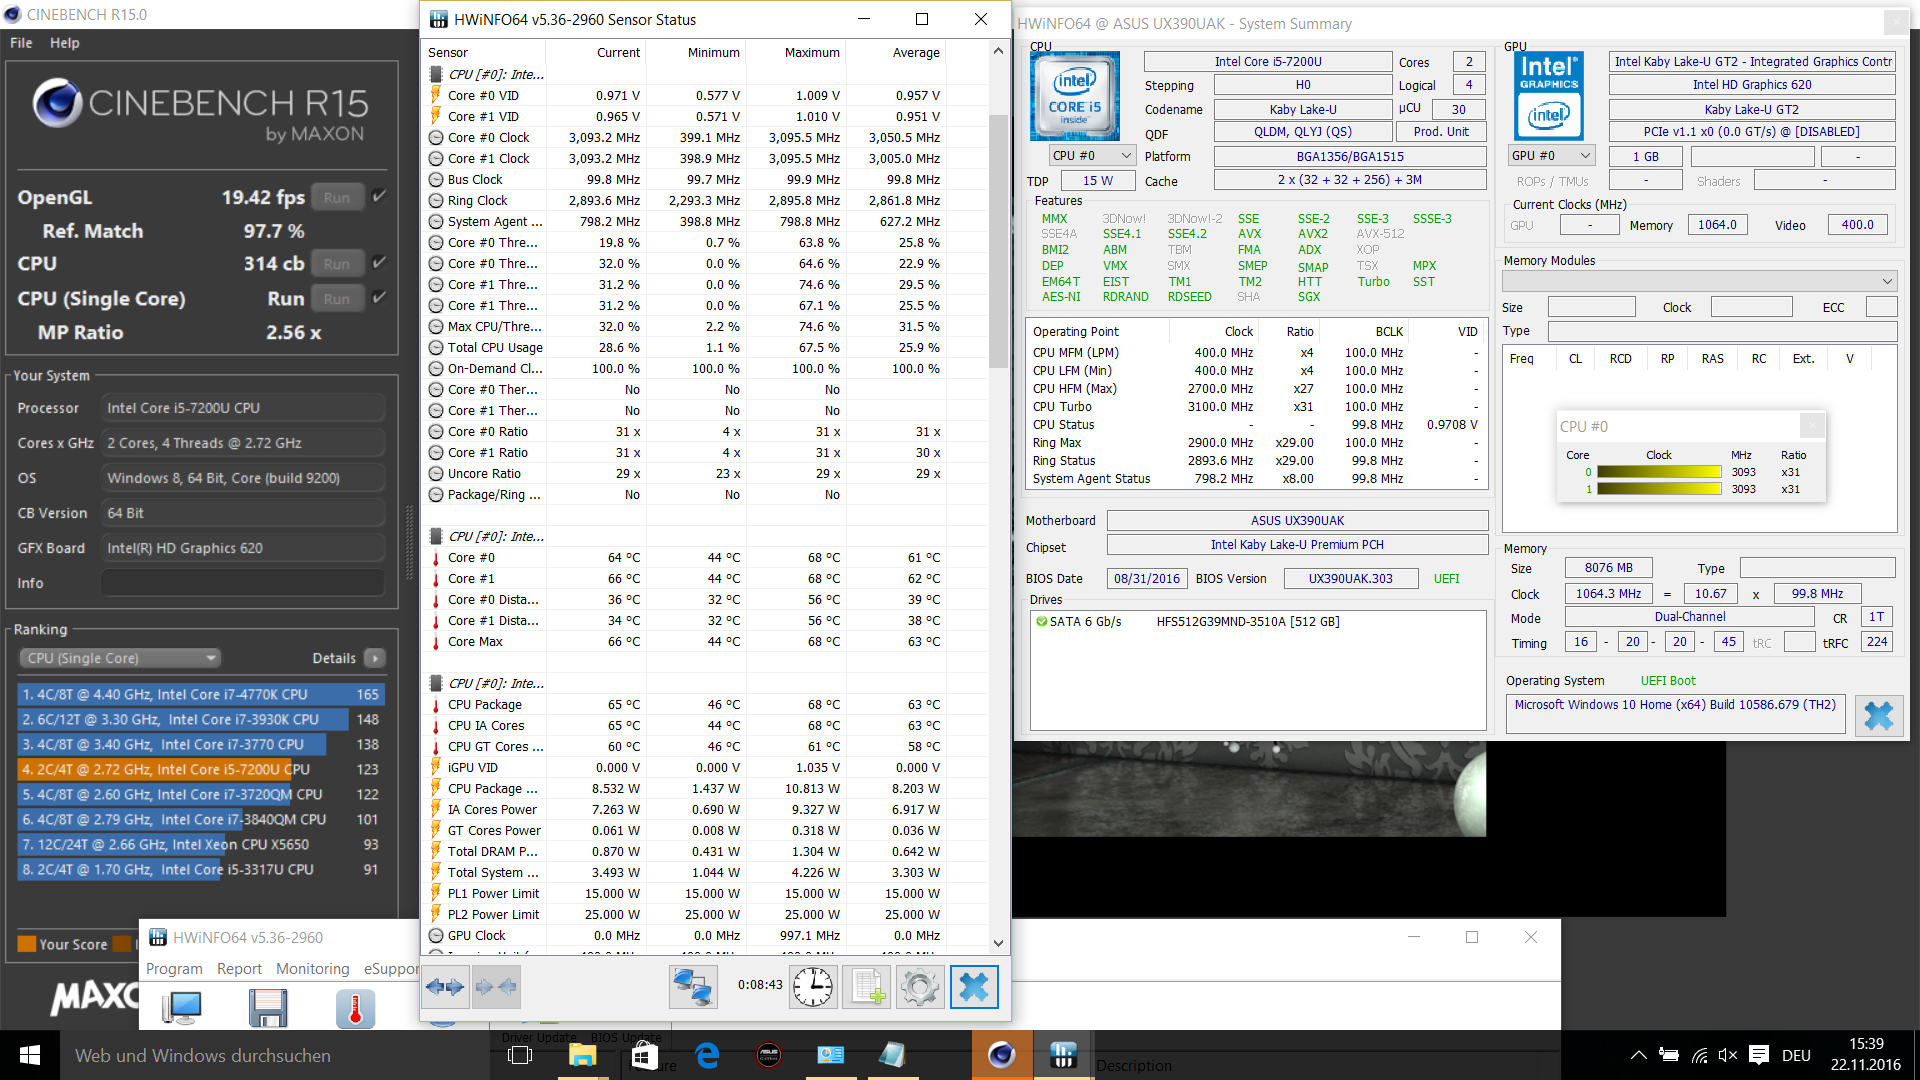
Task: Reset sensor timer with the clock icon
Action: pos(813,987)
